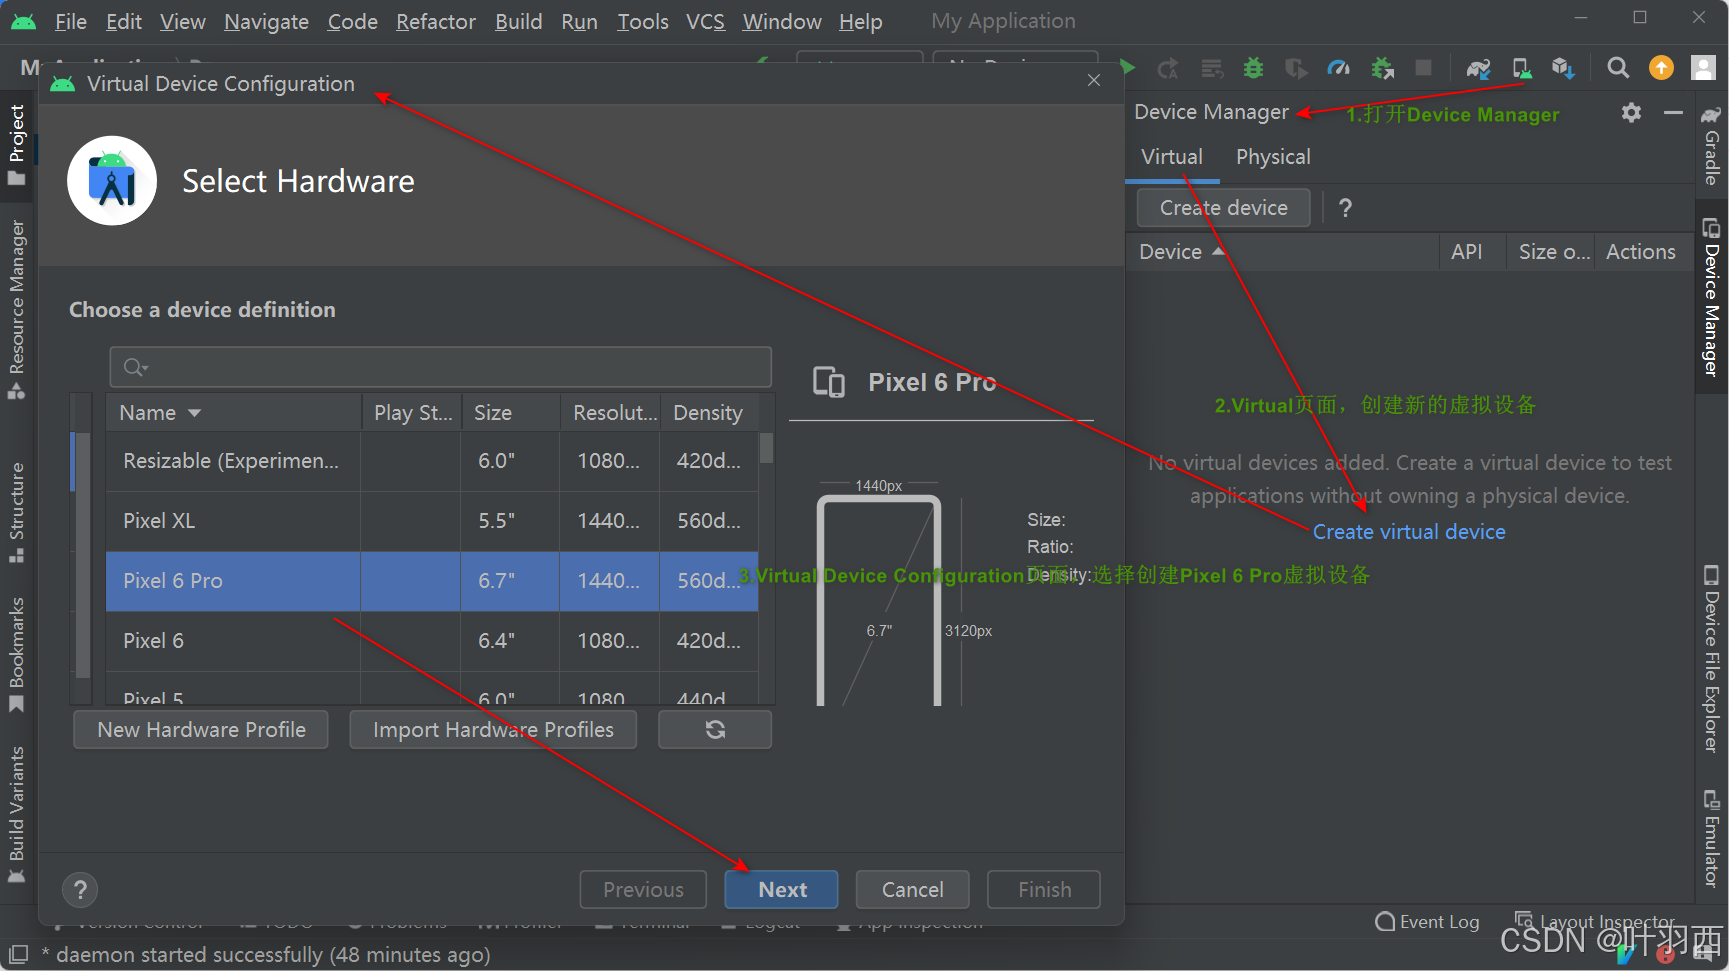The image size is (1729, 971).
Task: Click the Apply Changes and Restart Activity icon
Action: [1168, 68]
